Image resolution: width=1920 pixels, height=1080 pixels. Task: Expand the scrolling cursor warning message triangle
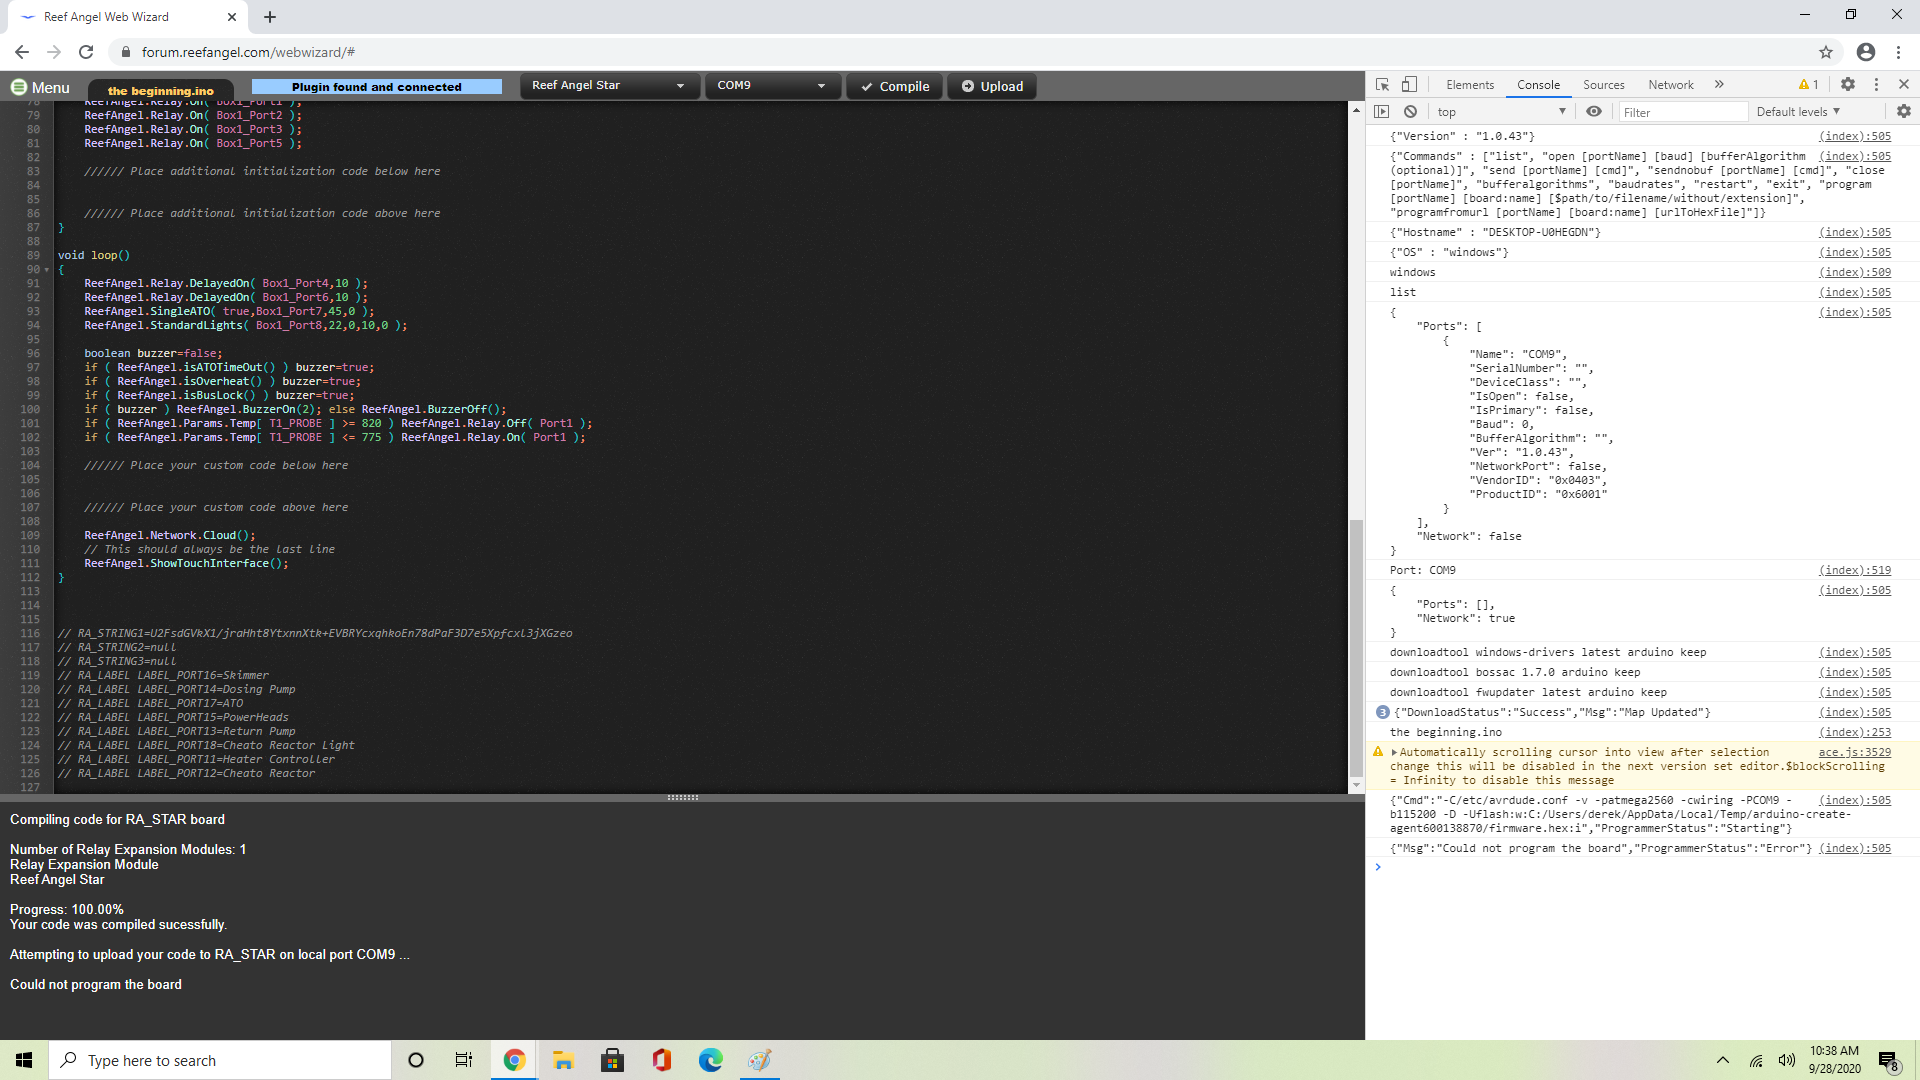coord(1394,752)
